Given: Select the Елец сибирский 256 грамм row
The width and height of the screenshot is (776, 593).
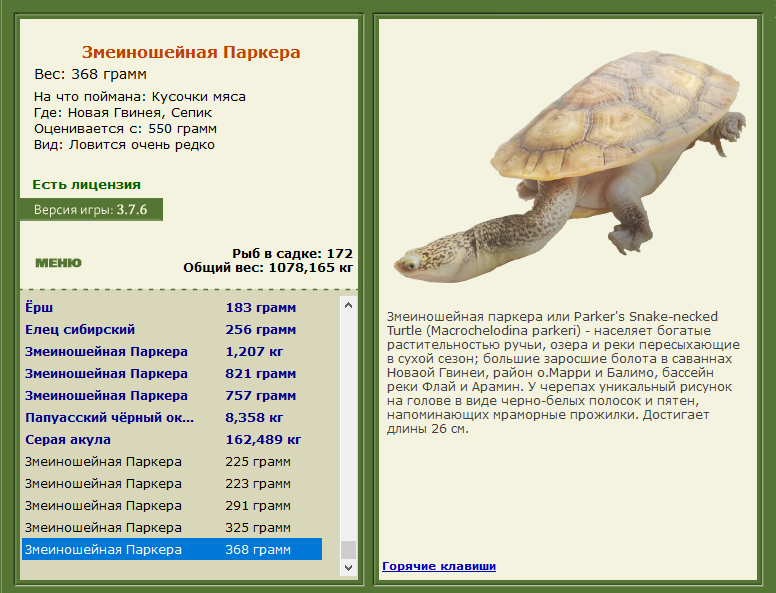Looking at the screenshot, I should click(172, 330).
